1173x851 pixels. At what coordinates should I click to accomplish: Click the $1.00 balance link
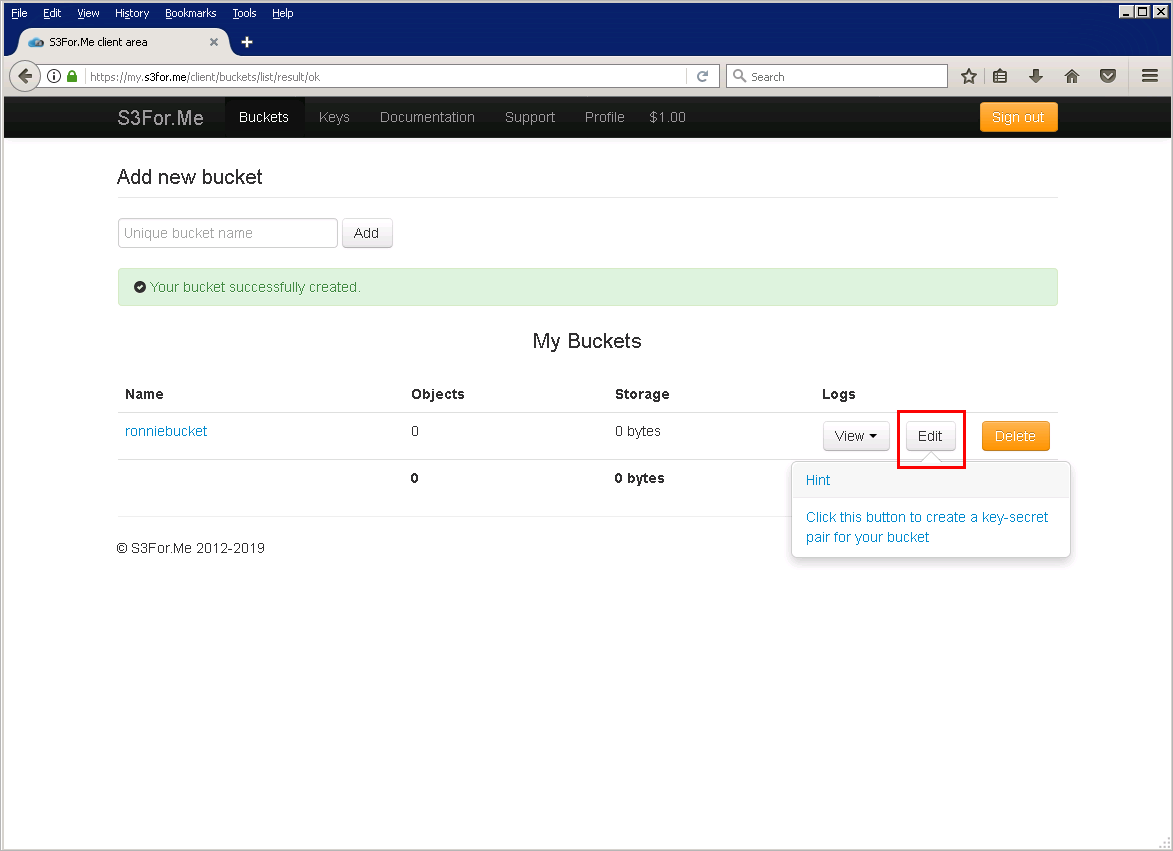click(667, 117)
